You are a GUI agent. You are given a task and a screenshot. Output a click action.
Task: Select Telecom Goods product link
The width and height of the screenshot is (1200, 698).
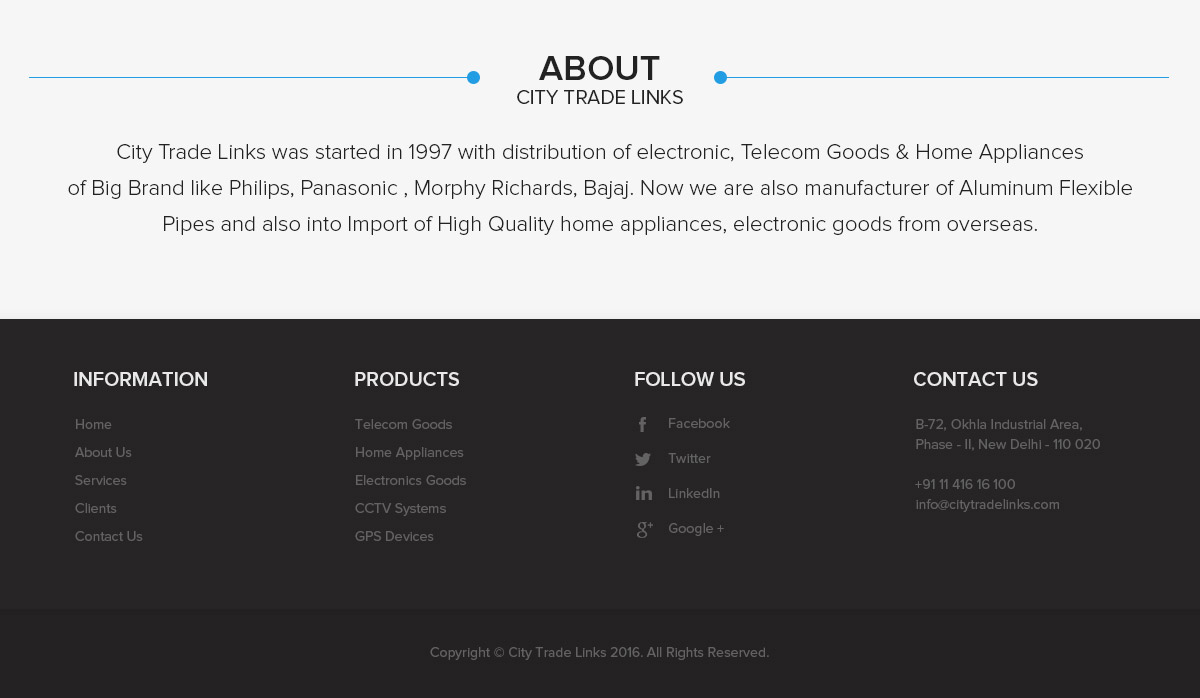pyautogui.click(x=404, y=425)
